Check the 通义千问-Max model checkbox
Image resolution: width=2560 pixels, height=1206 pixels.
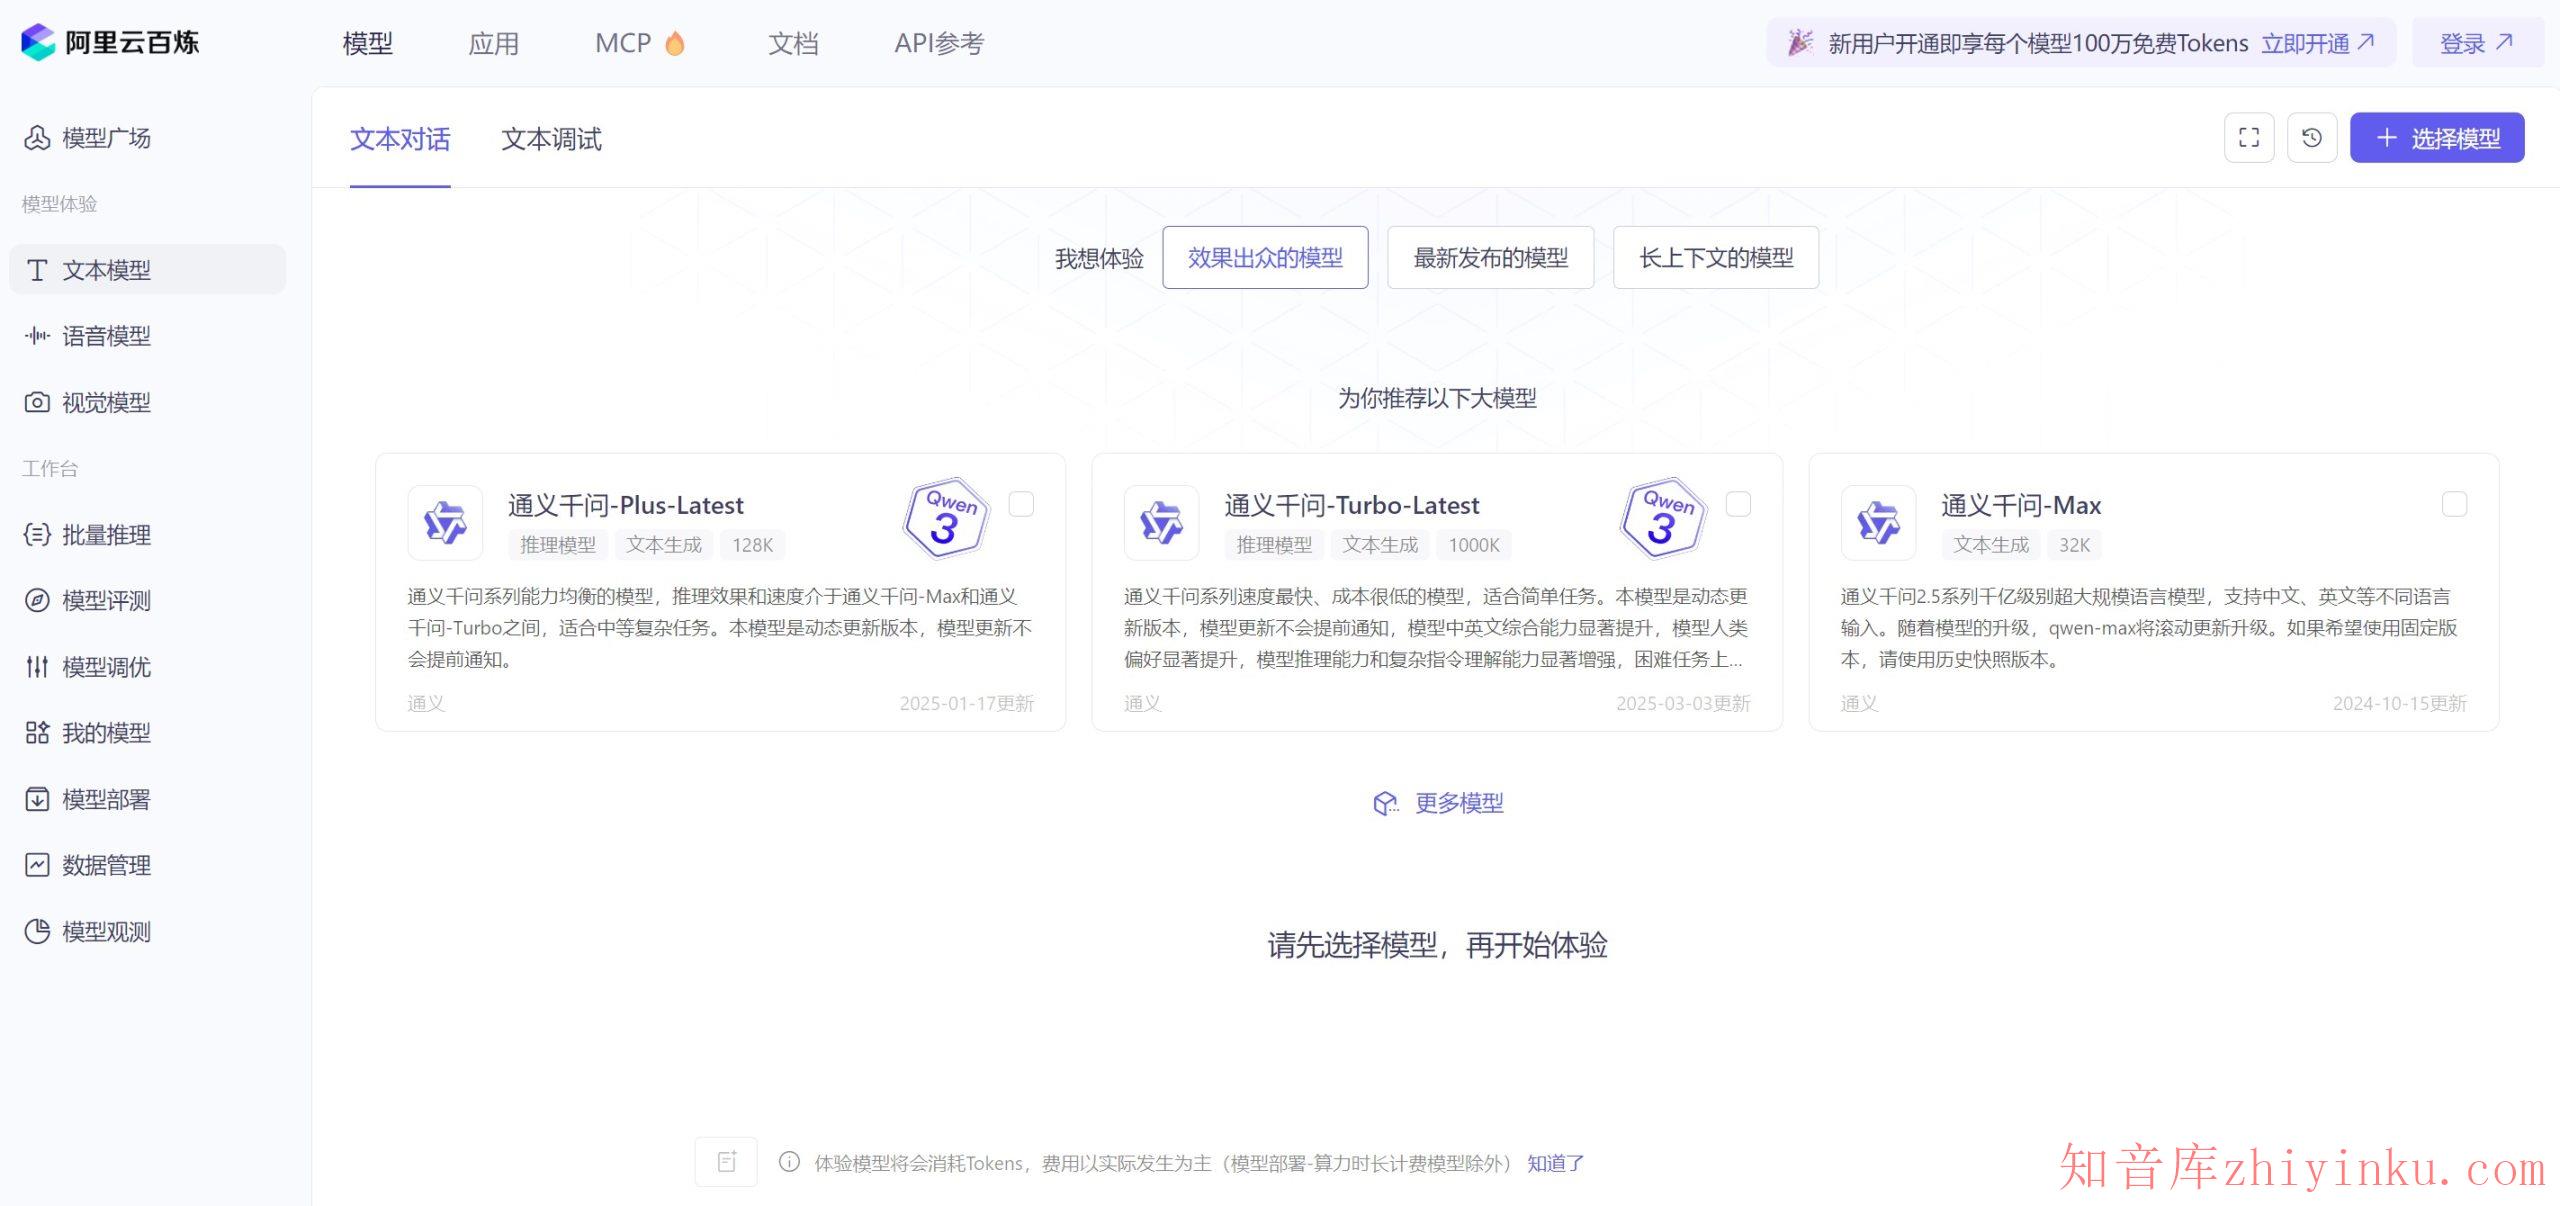[x=2455, y=505]
